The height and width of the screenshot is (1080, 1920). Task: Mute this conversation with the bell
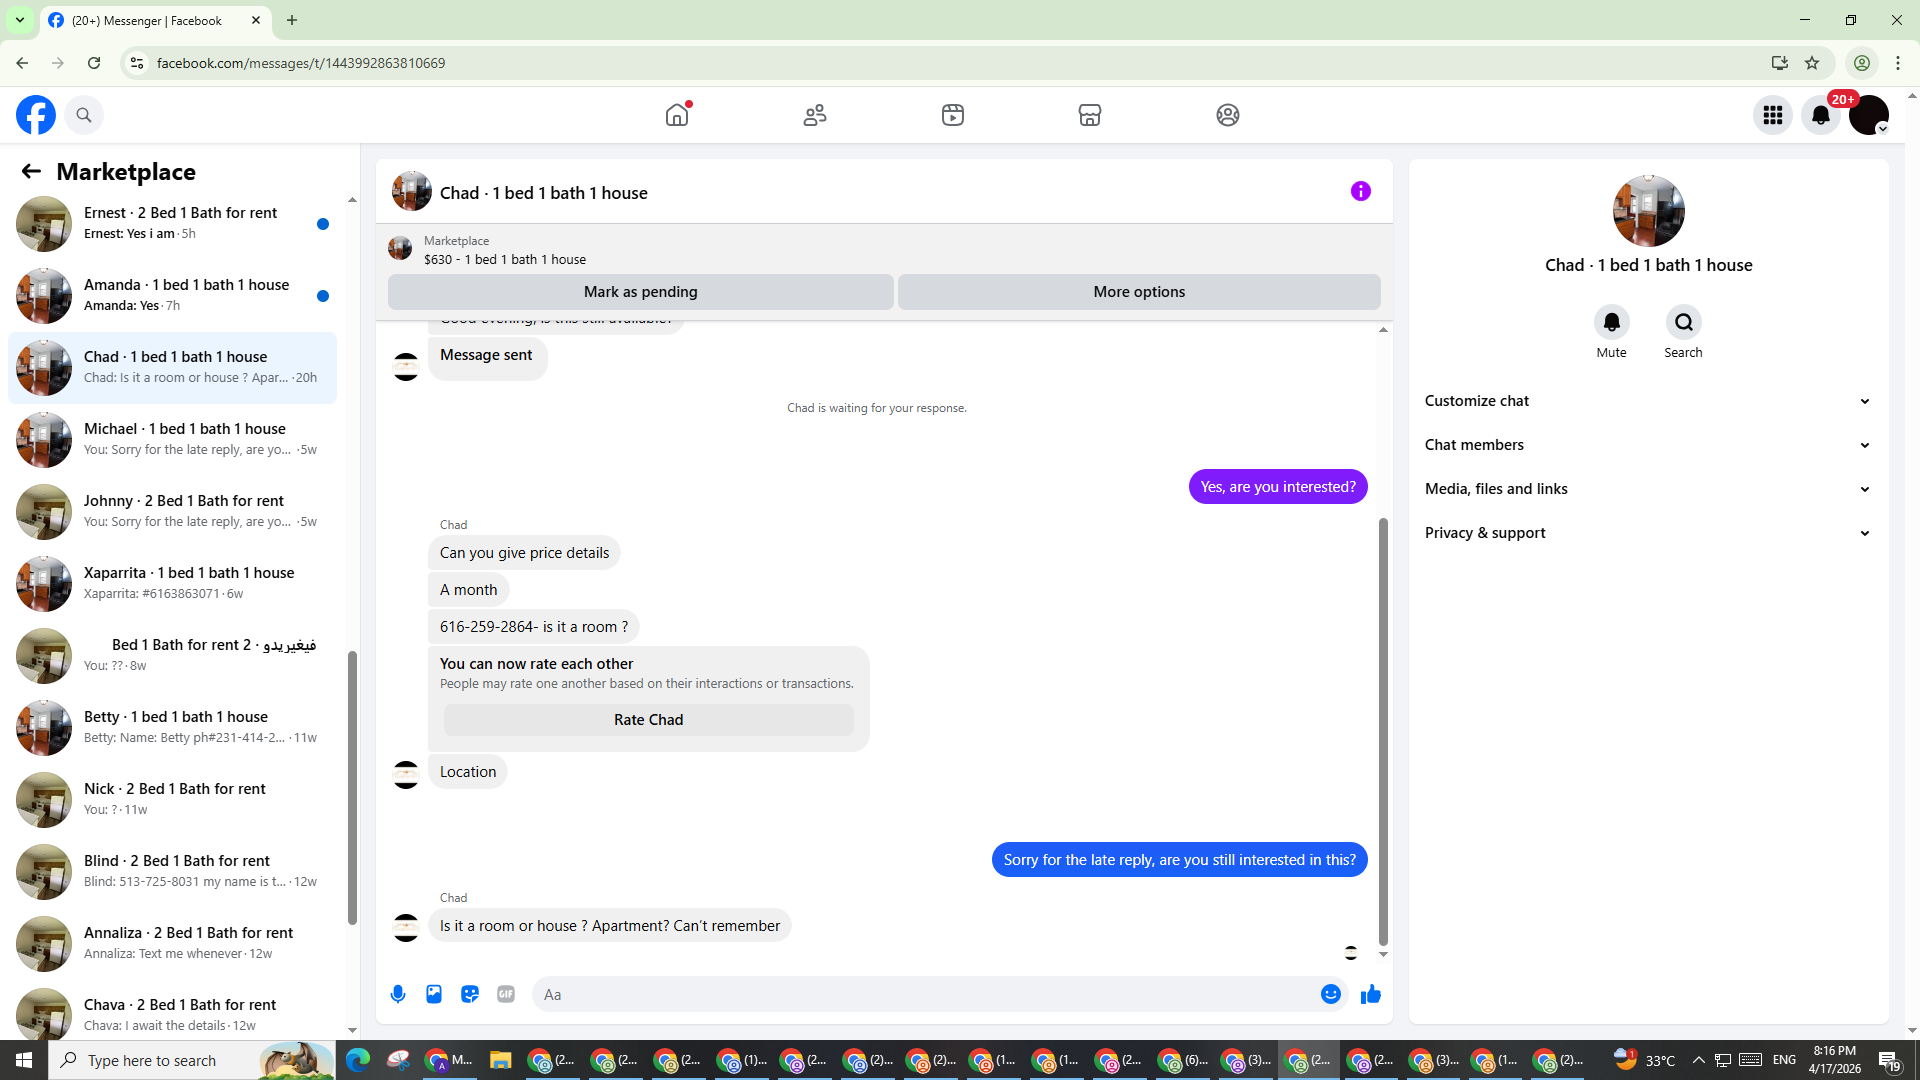click(1611, 322)
